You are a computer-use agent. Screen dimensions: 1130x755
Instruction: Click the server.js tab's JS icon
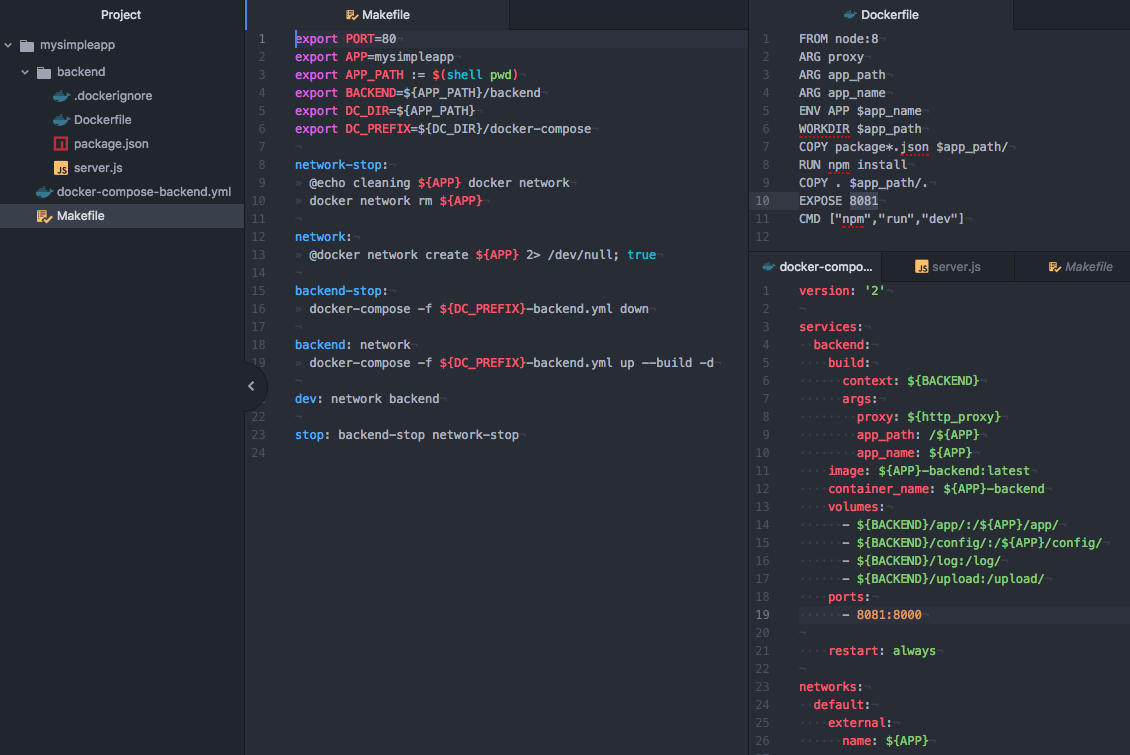(922, 267)
